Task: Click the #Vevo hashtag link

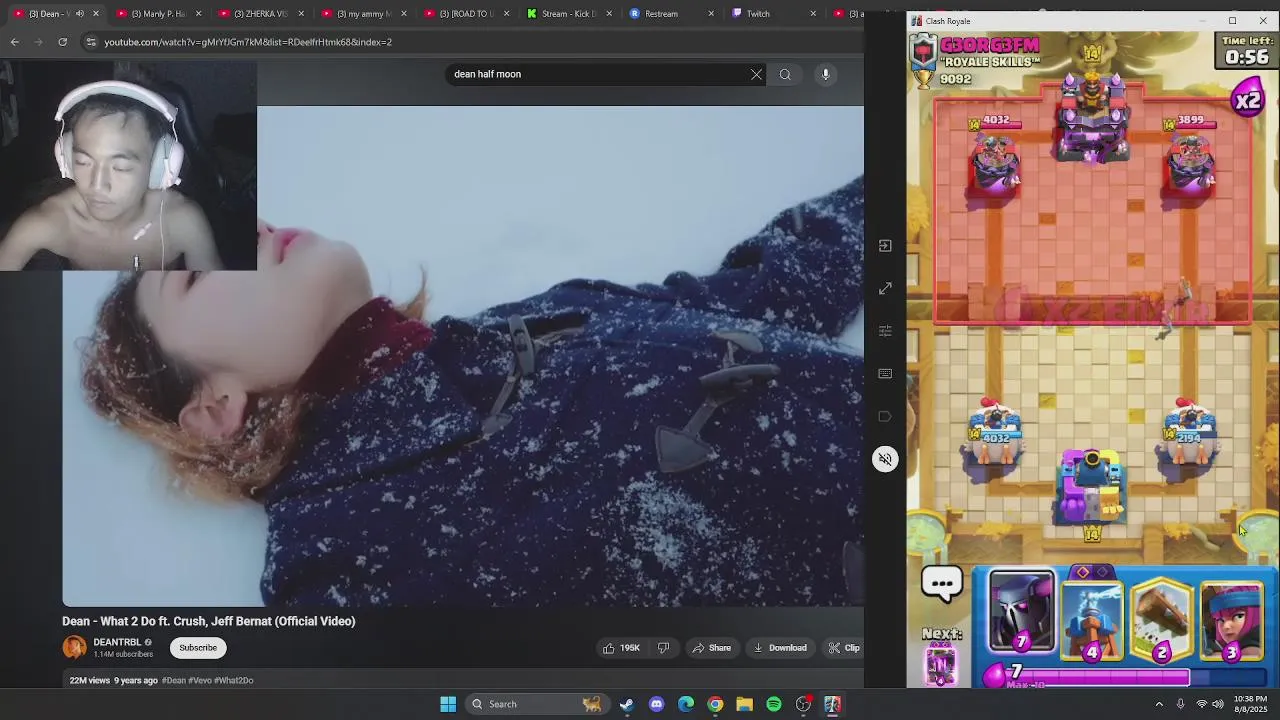Action: tap(199, 680)
